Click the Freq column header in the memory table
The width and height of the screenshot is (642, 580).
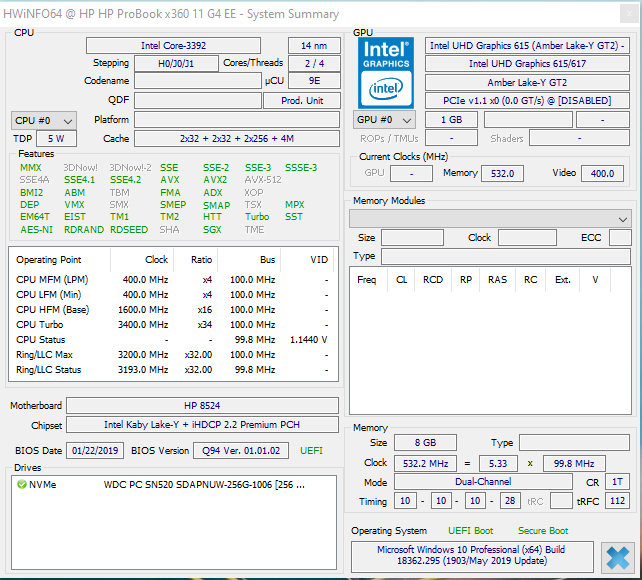point(366,280)
